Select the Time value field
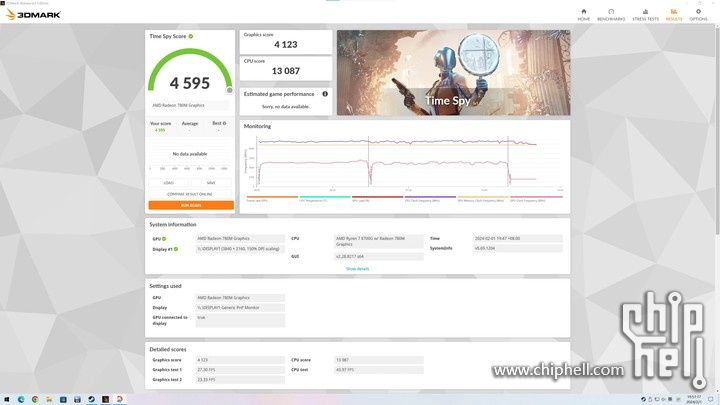The width and height of the screenshot is (720, 405). point(518,238)
